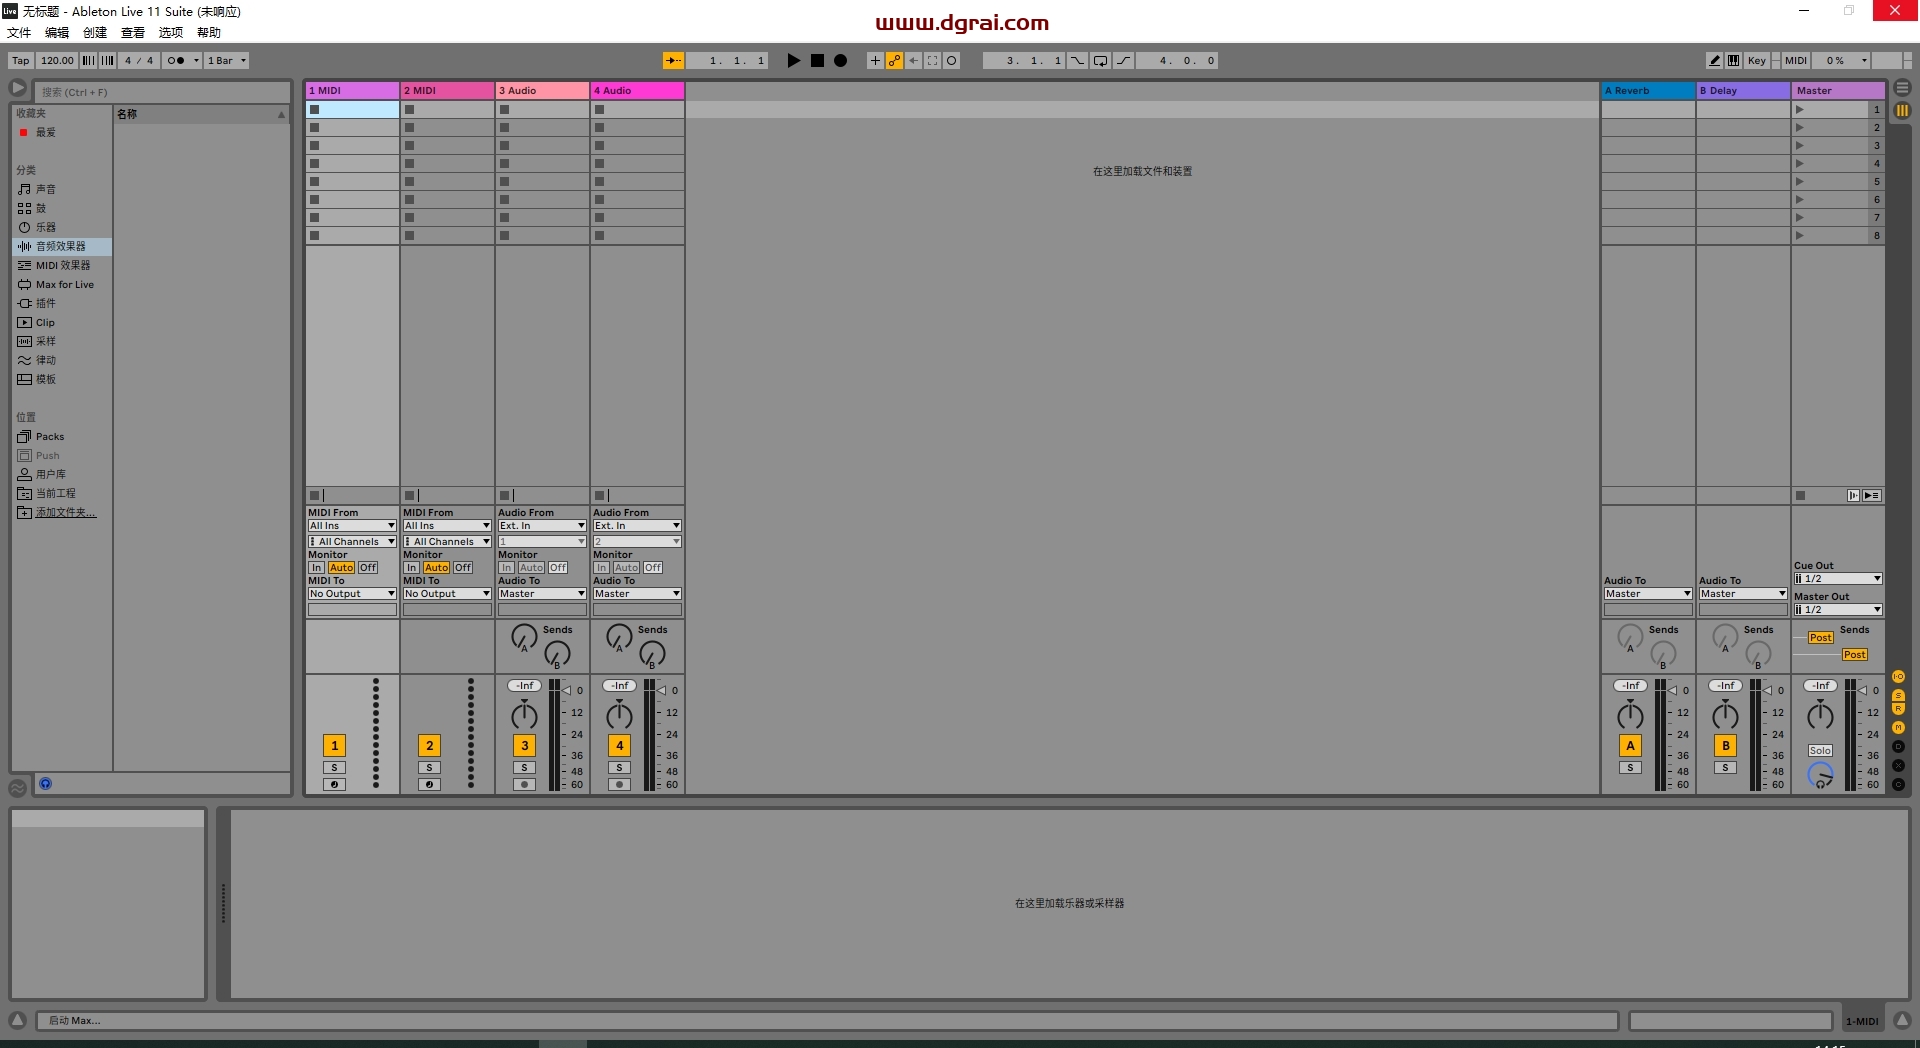This screenshot has width=1920, height=1048.
Task: Set track 1 Monitor to In
Action: pos(317,567)
